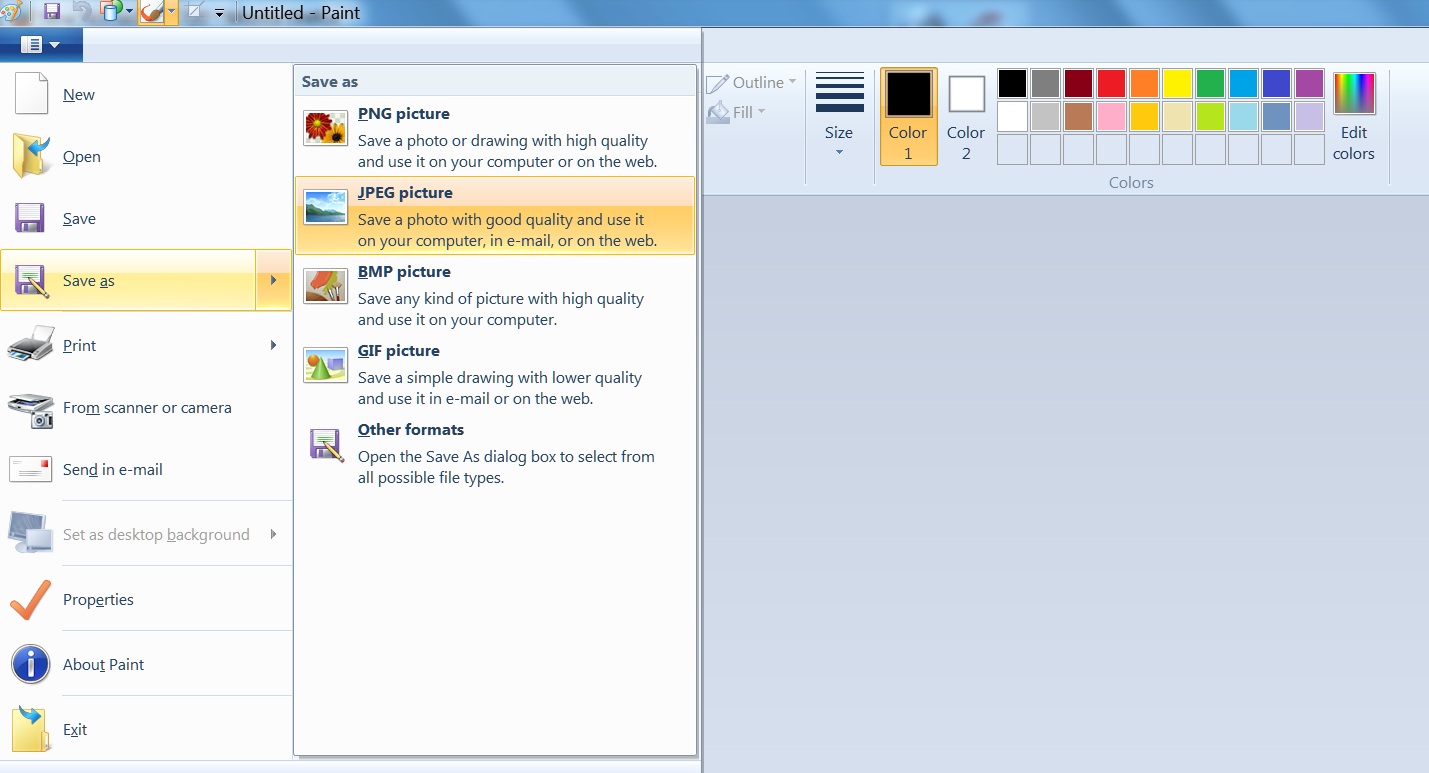This screenshot has height=773, width=1429.
Task: Select the Brushes icon in quick access toolbar
Action: (x=150, y=12)
